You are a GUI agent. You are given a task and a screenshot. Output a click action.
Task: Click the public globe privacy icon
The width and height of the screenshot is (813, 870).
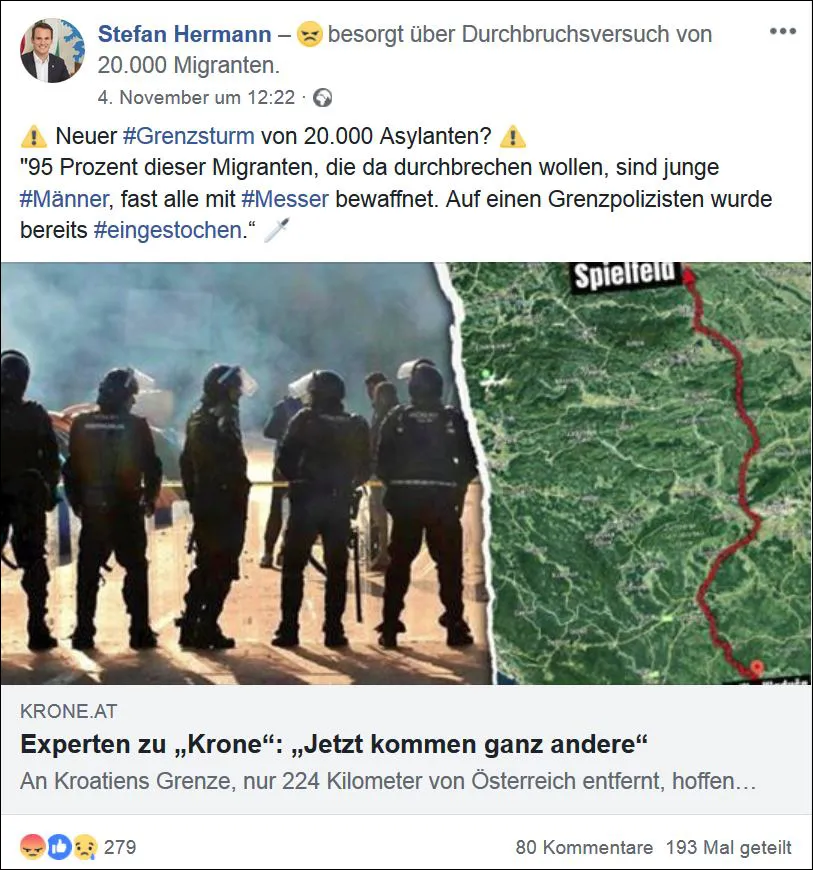[x=322, y=98]
